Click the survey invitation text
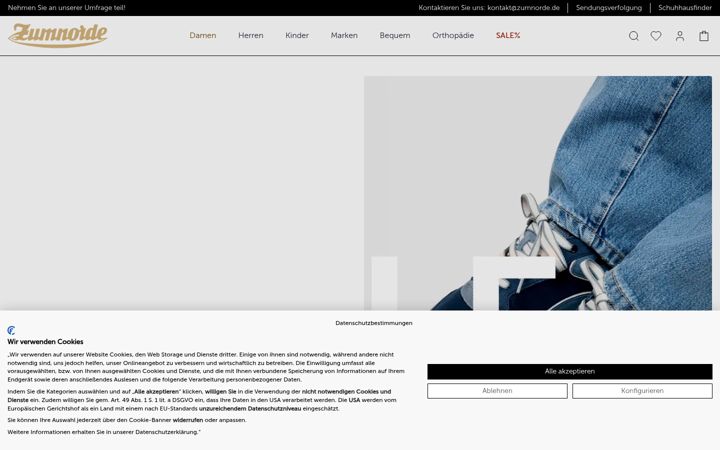The height and width of the screenshot is (450, 720). (67, 8)
